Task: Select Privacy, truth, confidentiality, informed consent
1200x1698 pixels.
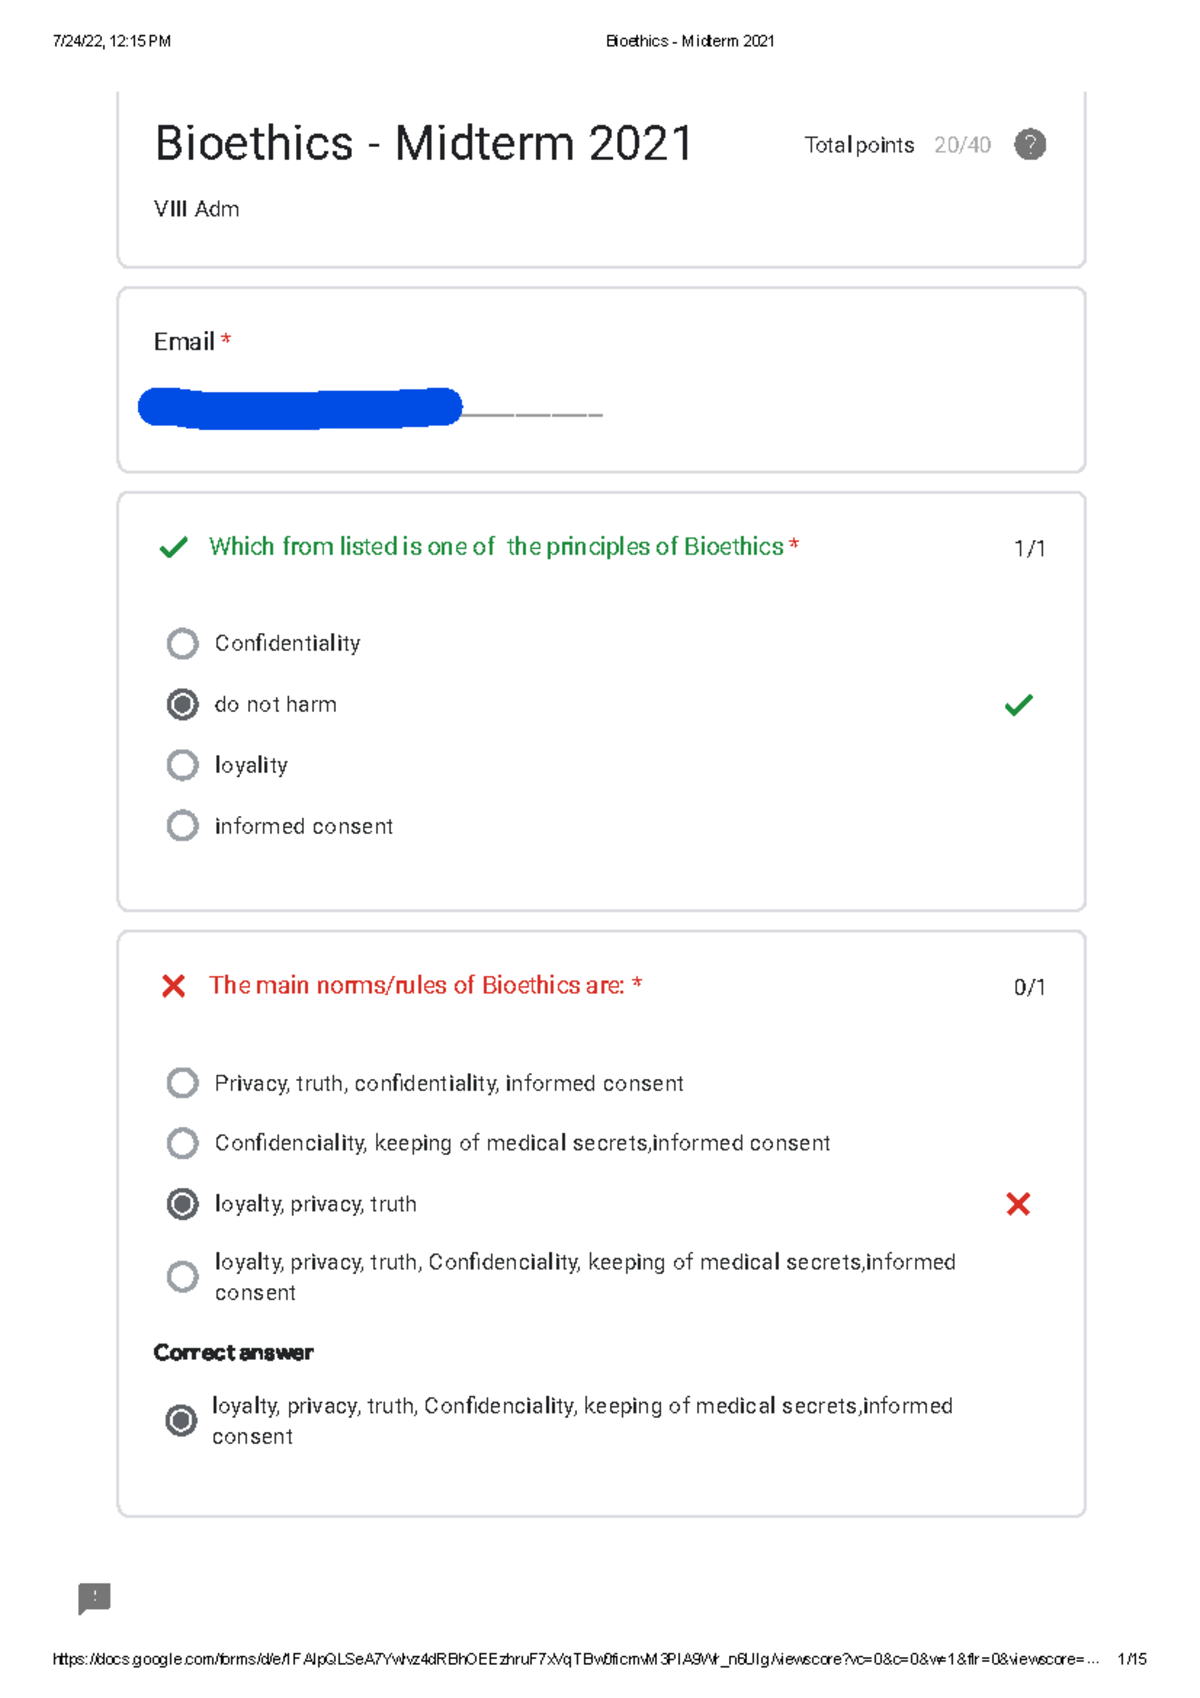Action: pos(182,1083)
